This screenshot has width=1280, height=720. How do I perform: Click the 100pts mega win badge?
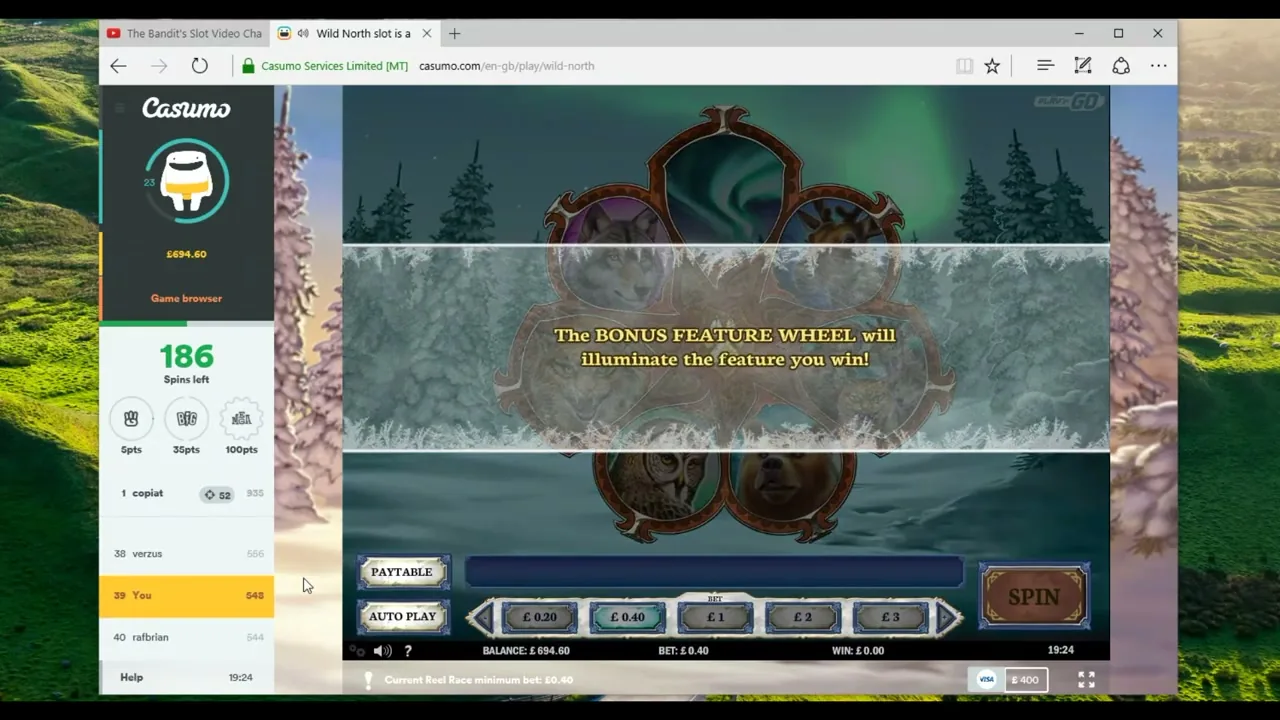241,419
